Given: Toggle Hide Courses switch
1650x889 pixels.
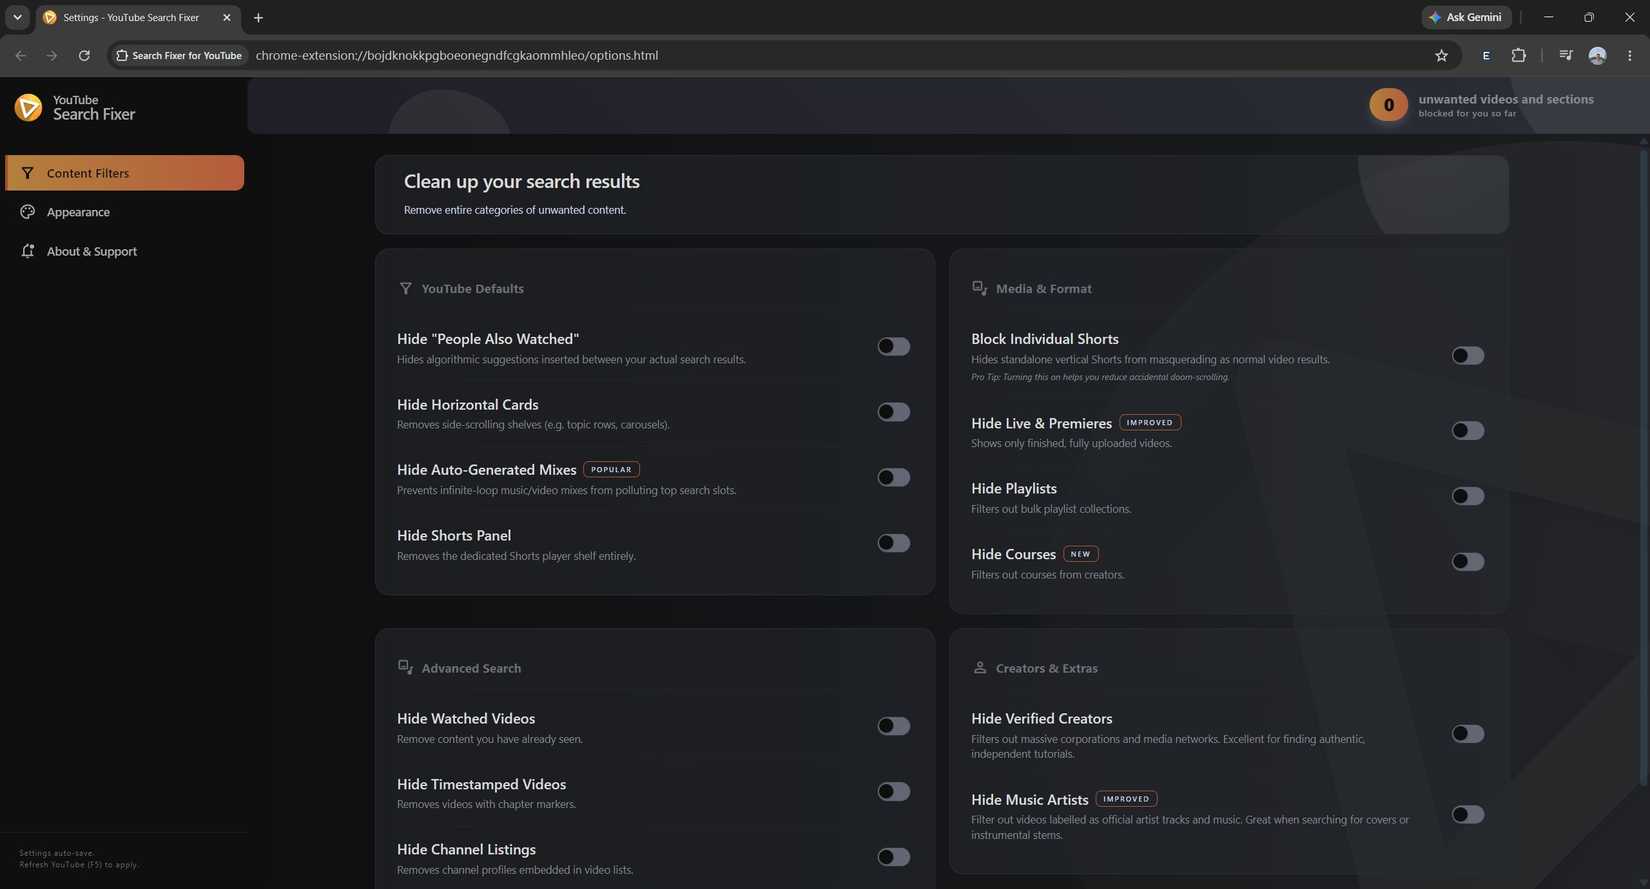Looking at the screenshot, I should (x=1468, y=562).
